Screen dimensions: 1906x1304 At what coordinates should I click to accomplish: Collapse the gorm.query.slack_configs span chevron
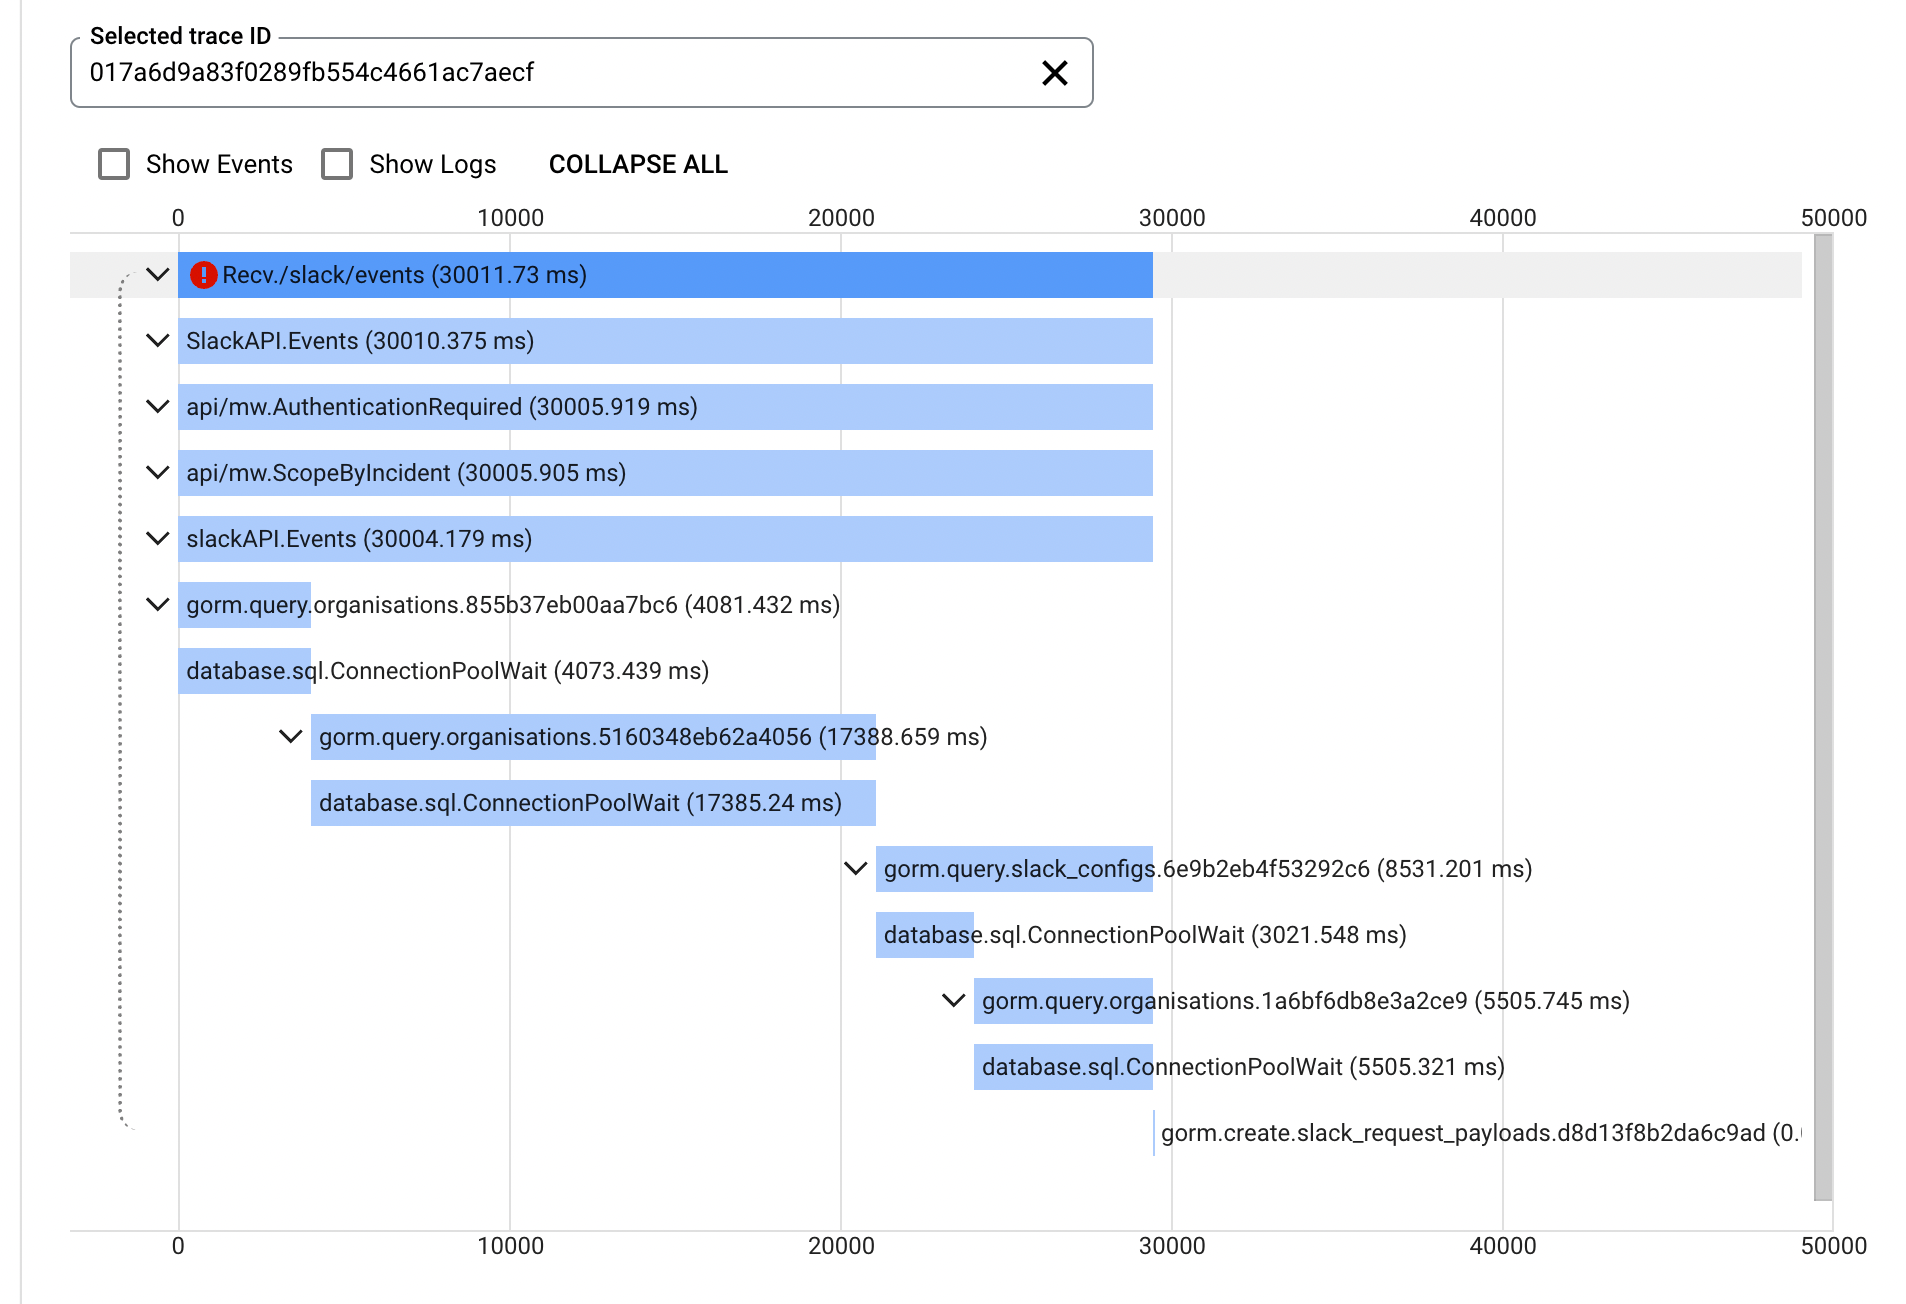(856, 869)
